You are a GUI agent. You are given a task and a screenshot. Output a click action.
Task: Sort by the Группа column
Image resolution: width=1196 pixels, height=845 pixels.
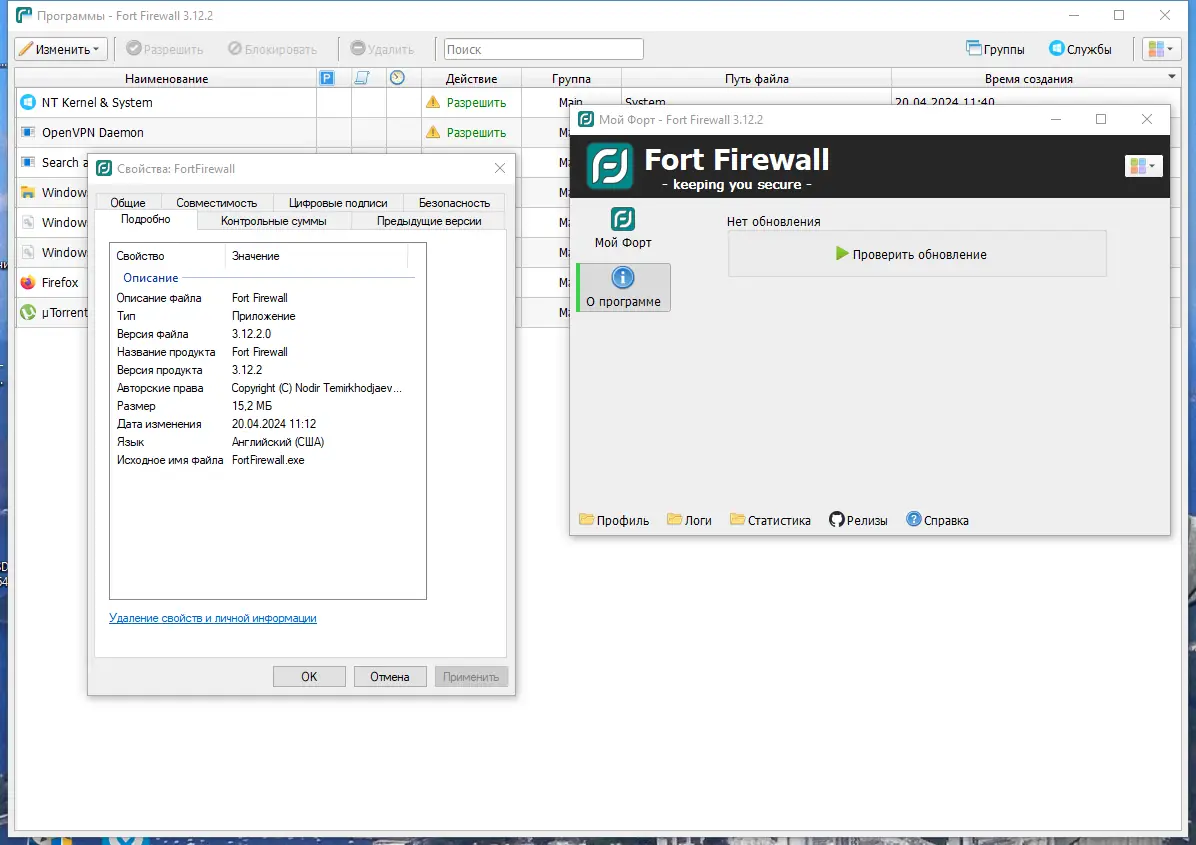571,79
